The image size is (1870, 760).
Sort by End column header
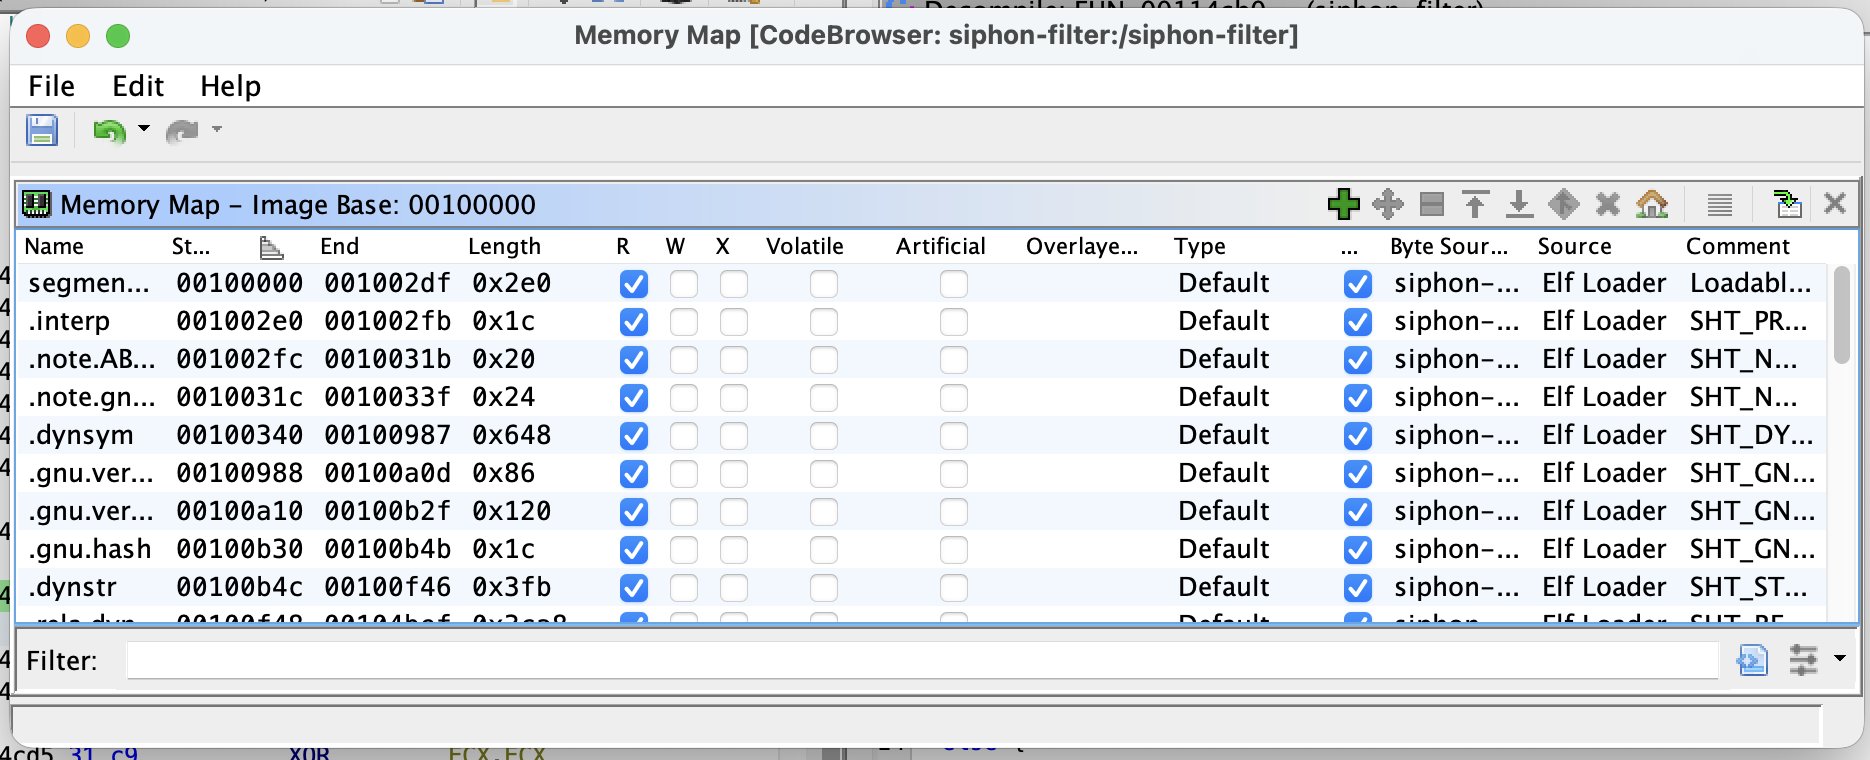[x=339, y=247]
